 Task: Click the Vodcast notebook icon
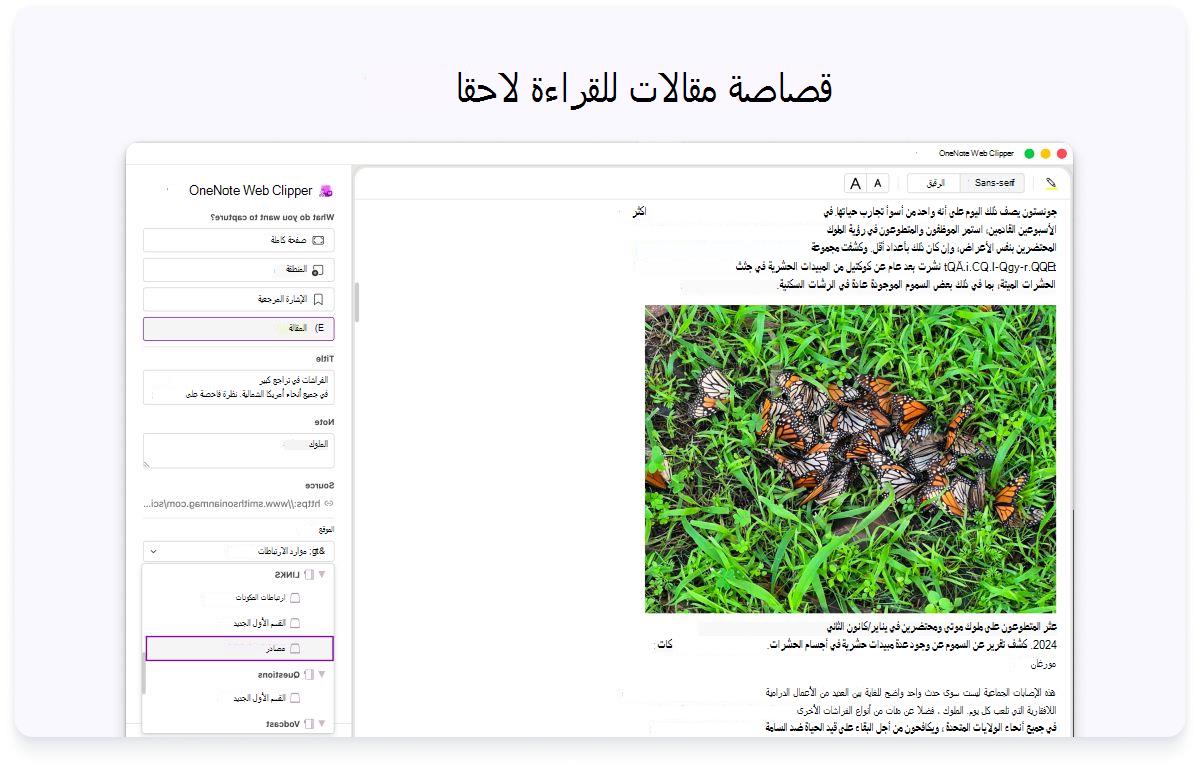309,723
